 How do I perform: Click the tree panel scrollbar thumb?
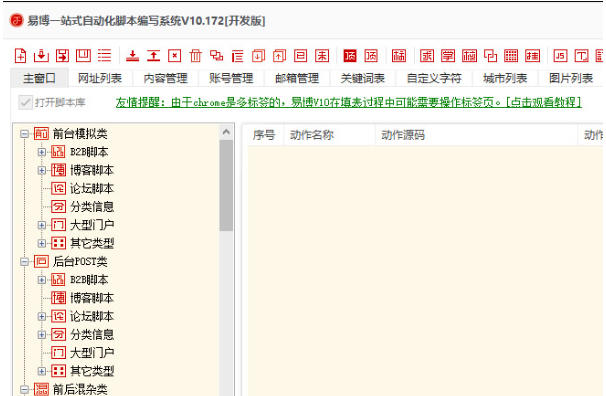[x=226, y=185]
